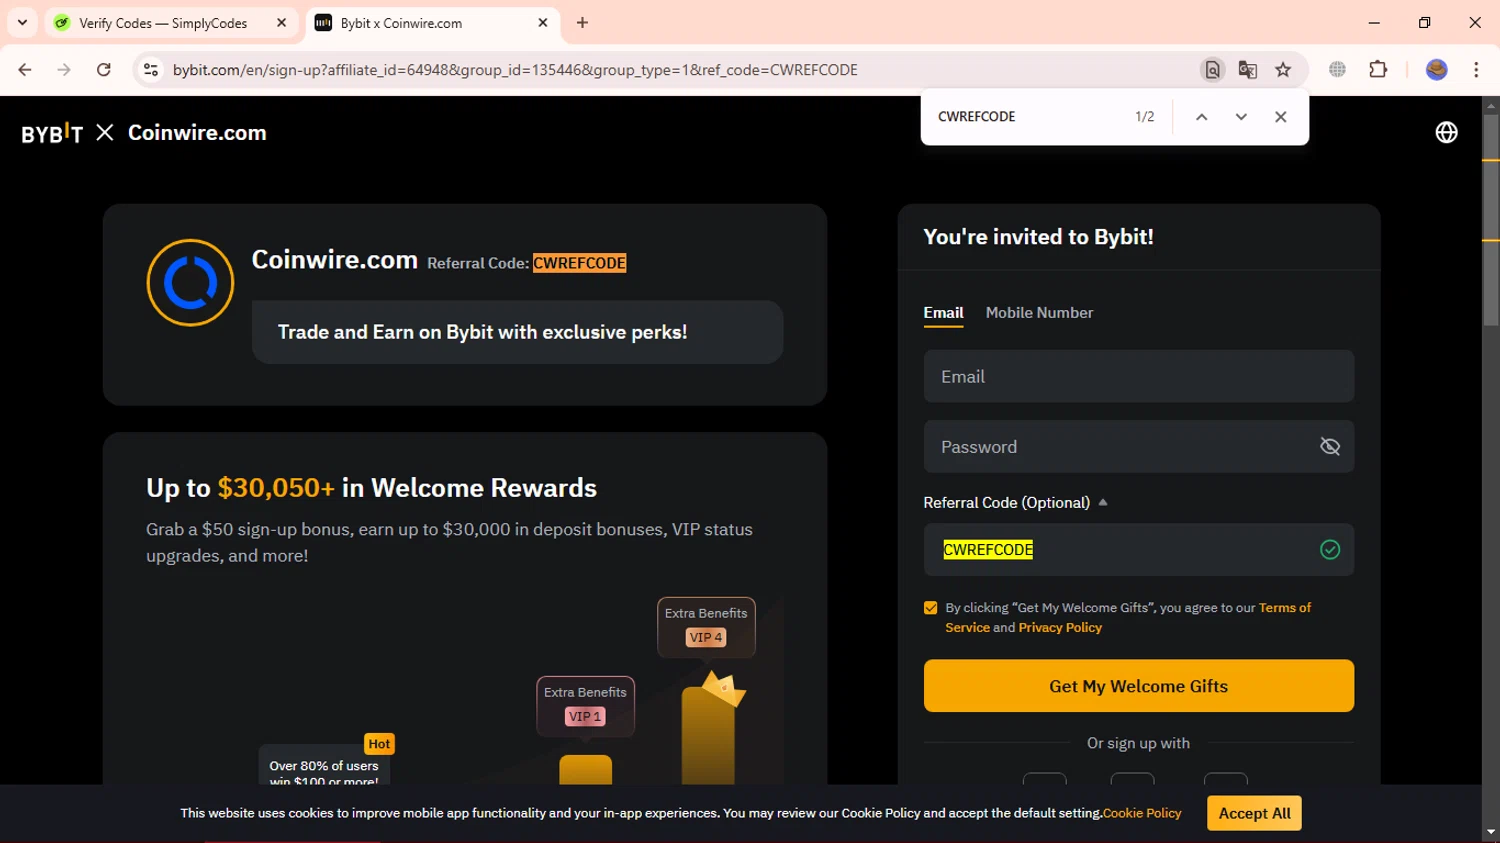Click the browser back arrow

click(25, 70)
